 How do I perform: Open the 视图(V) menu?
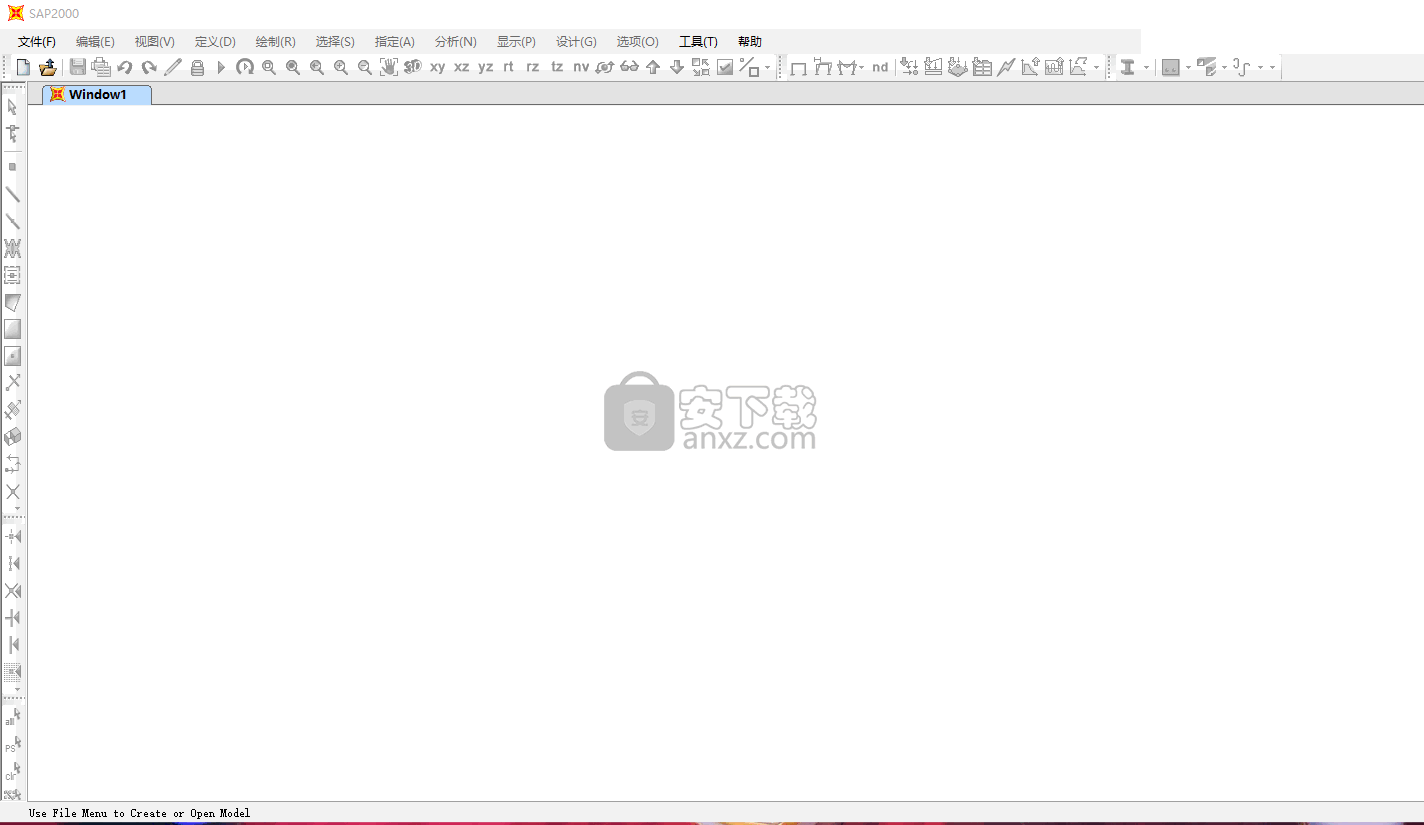point(155,41)
